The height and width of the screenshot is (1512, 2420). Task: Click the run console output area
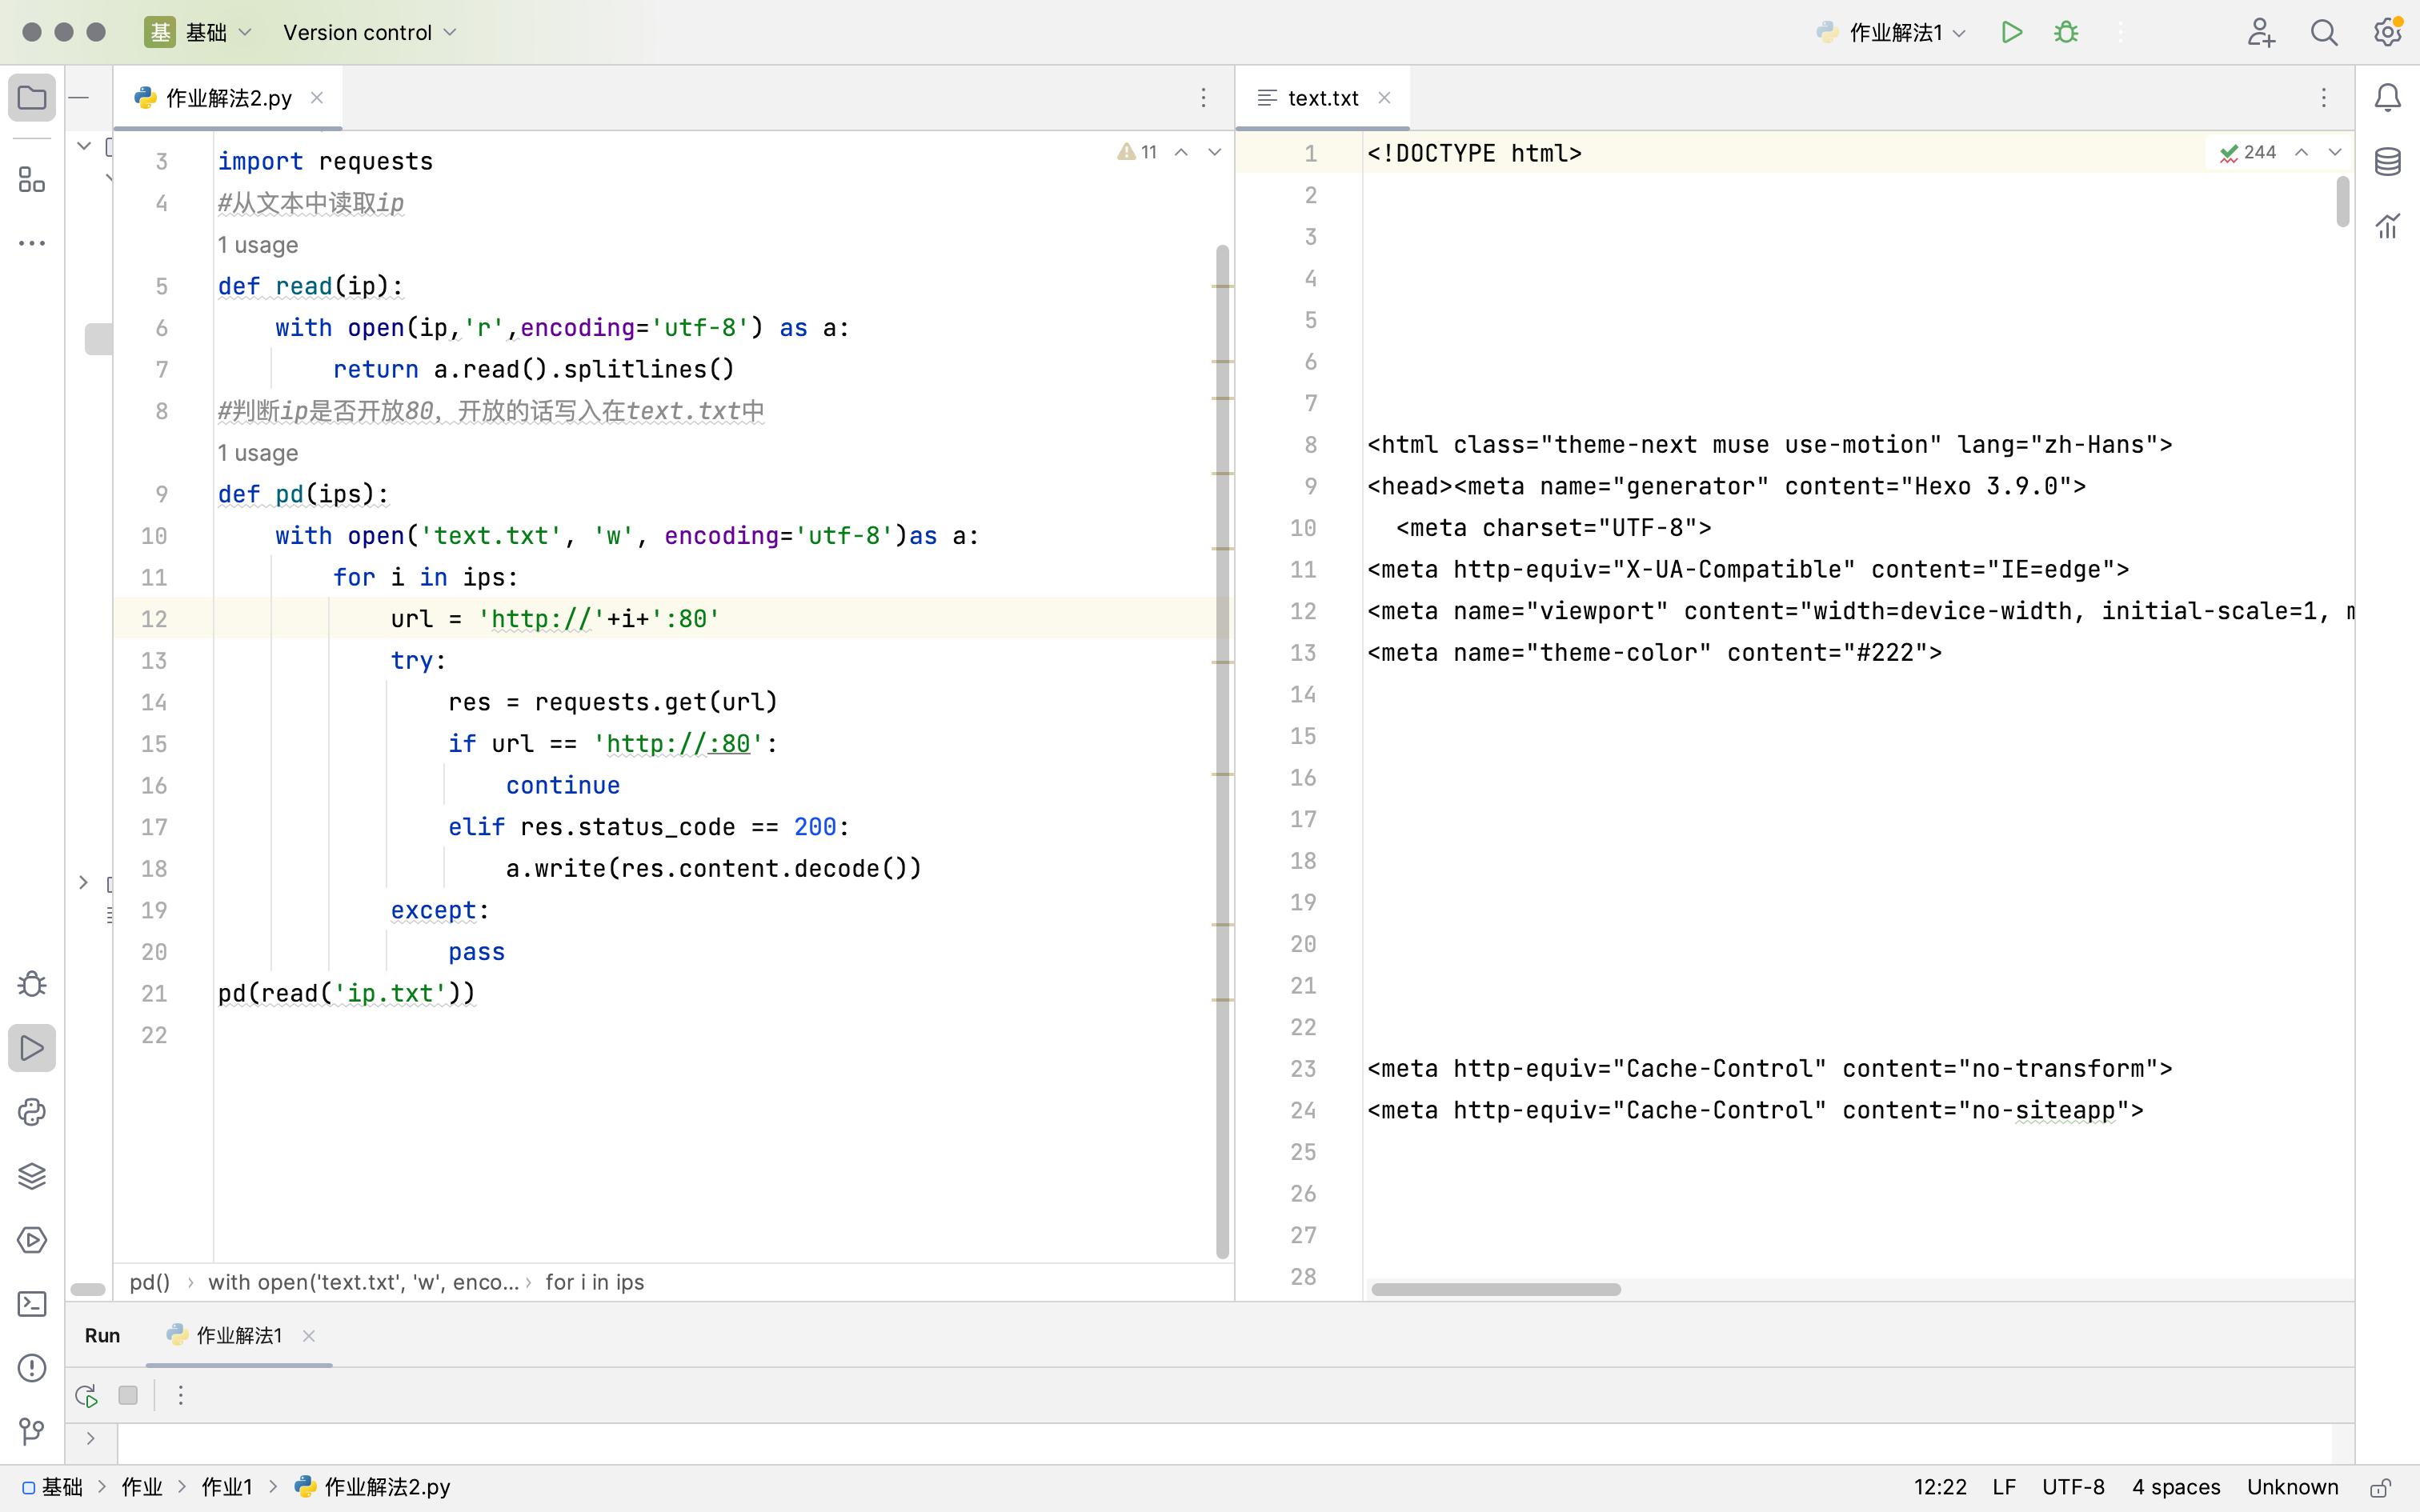(1224, 1444)
